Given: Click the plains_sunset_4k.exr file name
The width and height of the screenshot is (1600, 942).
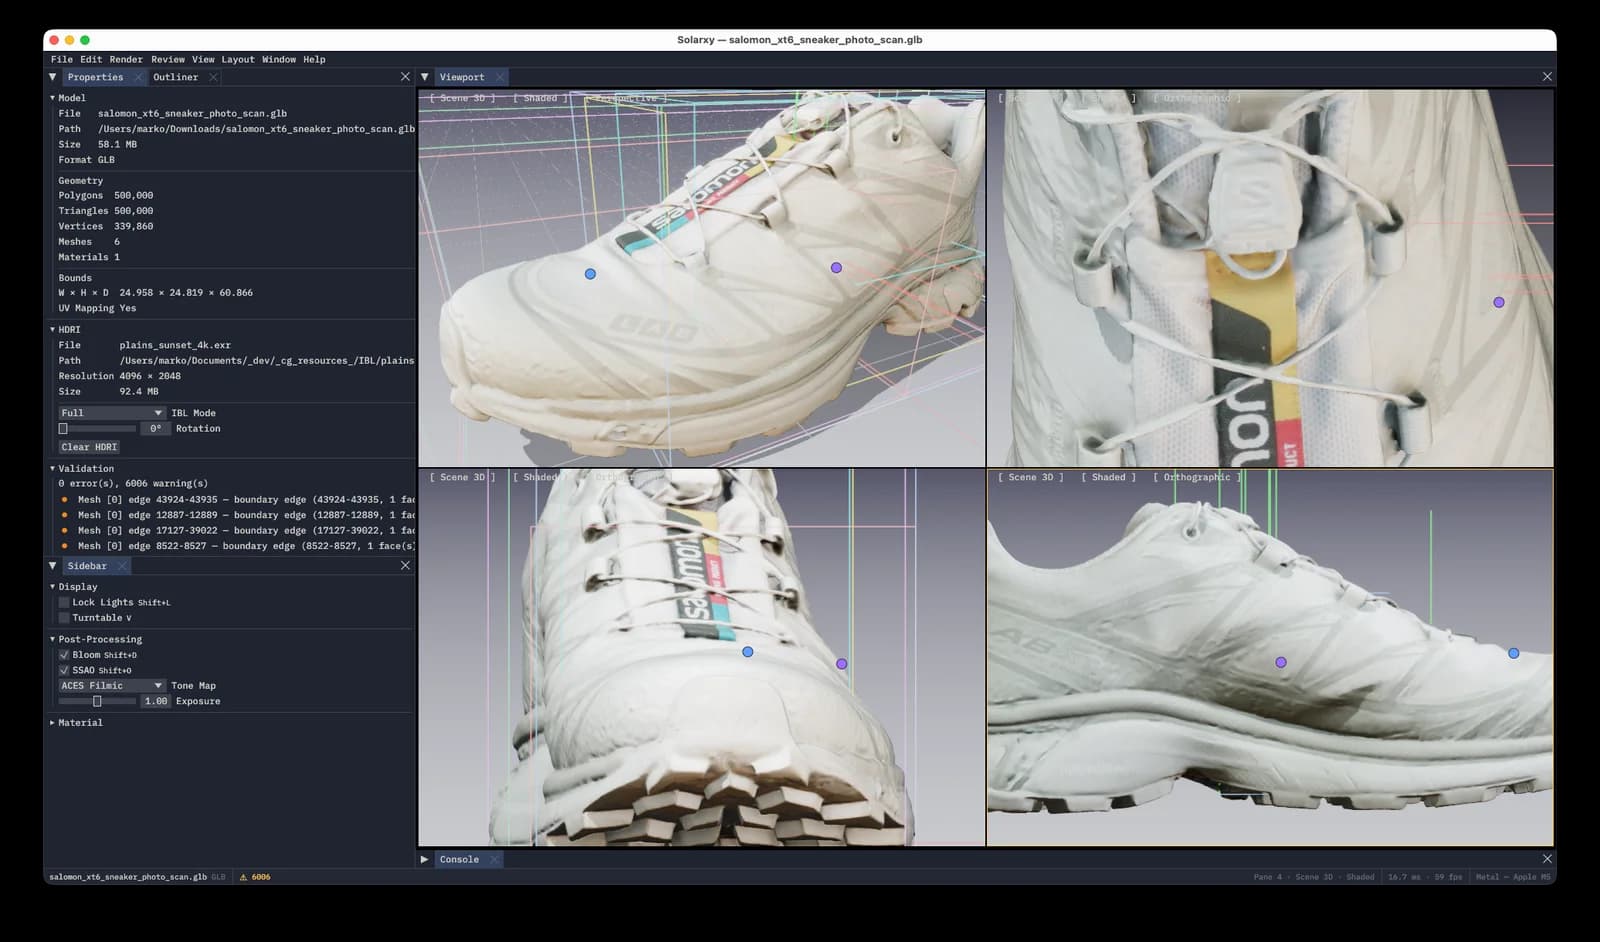Looking at the screenshot, I should 175,345.
